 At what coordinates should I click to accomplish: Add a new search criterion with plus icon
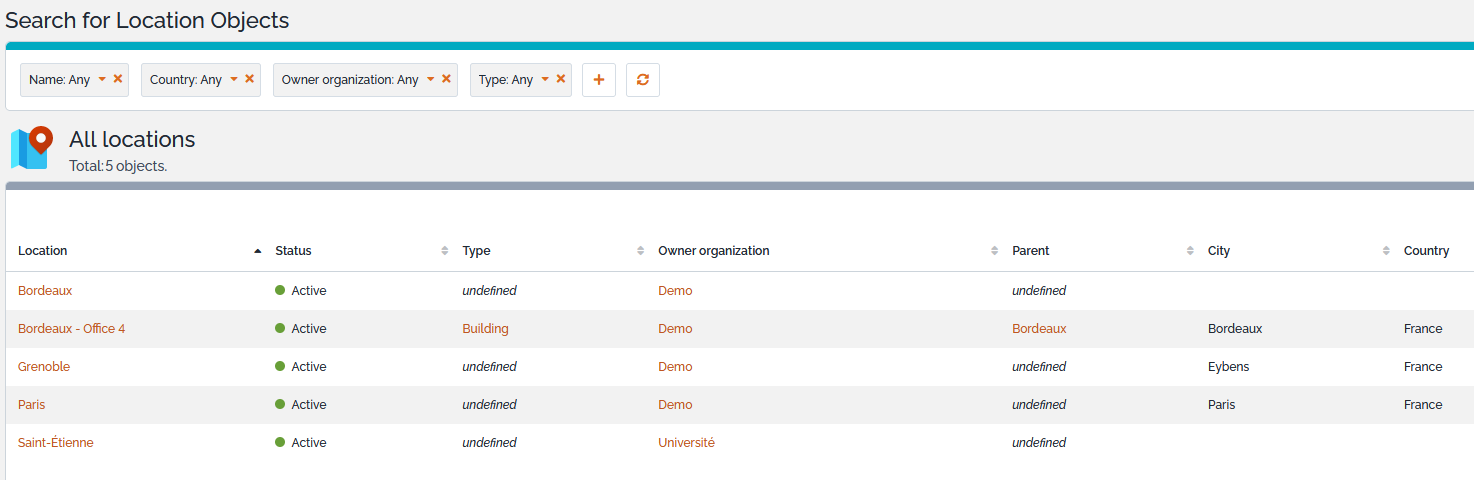[x=599, y=80]
